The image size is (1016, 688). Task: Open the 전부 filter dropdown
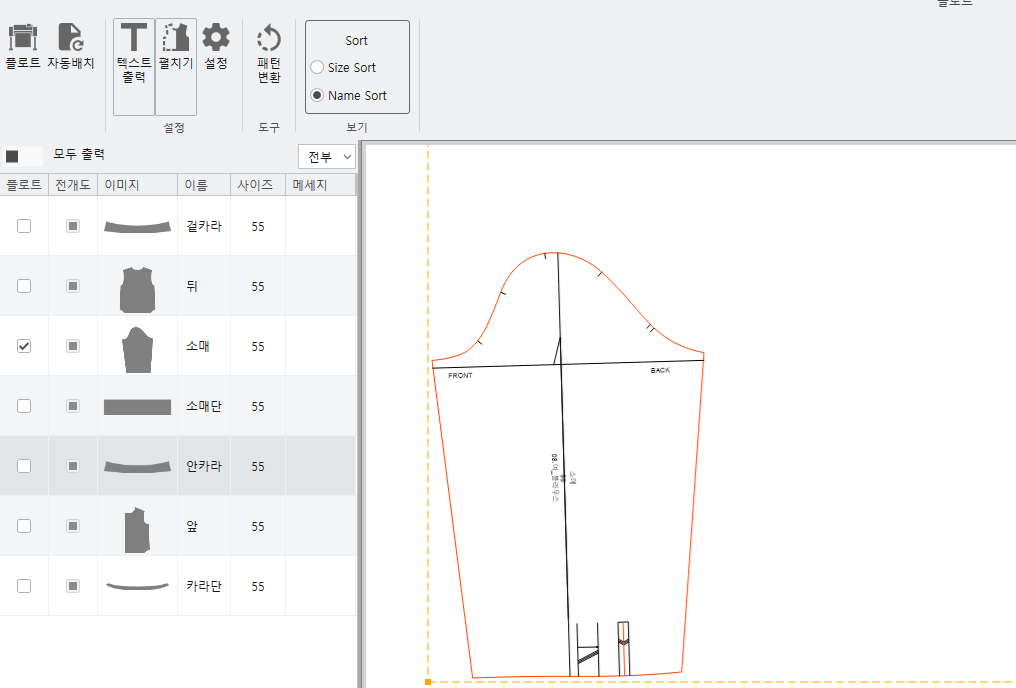tap(327, 157)
